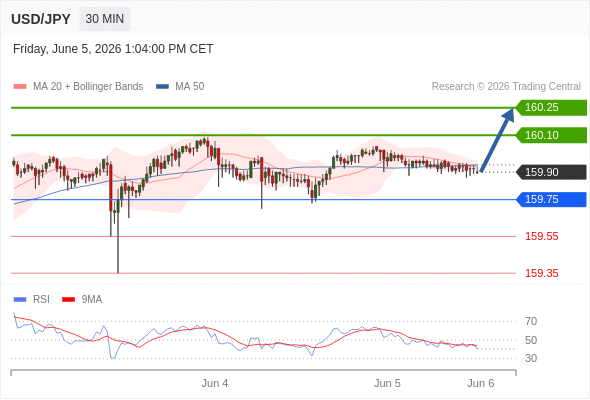Click the 30 MIN timeframe badge

pyautogui.click(x=105, y=19)
